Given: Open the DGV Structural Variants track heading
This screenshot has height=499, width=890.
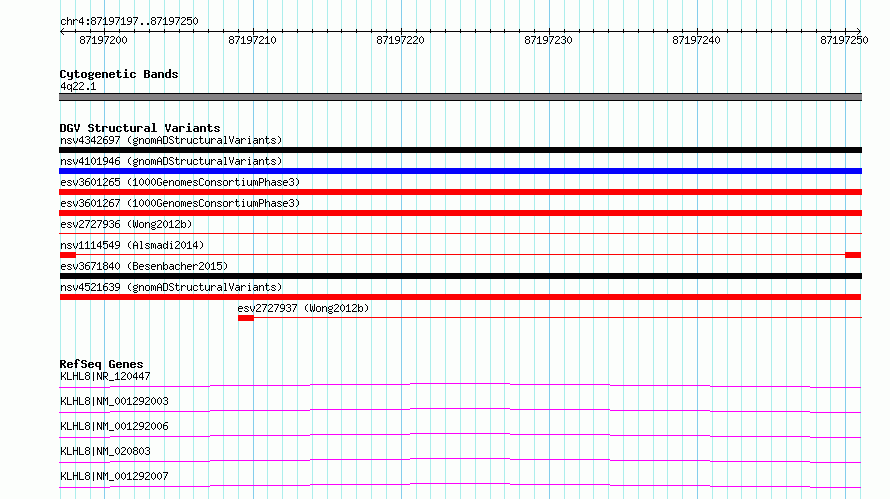Looking at the screenshot, I should pos(140,128).
